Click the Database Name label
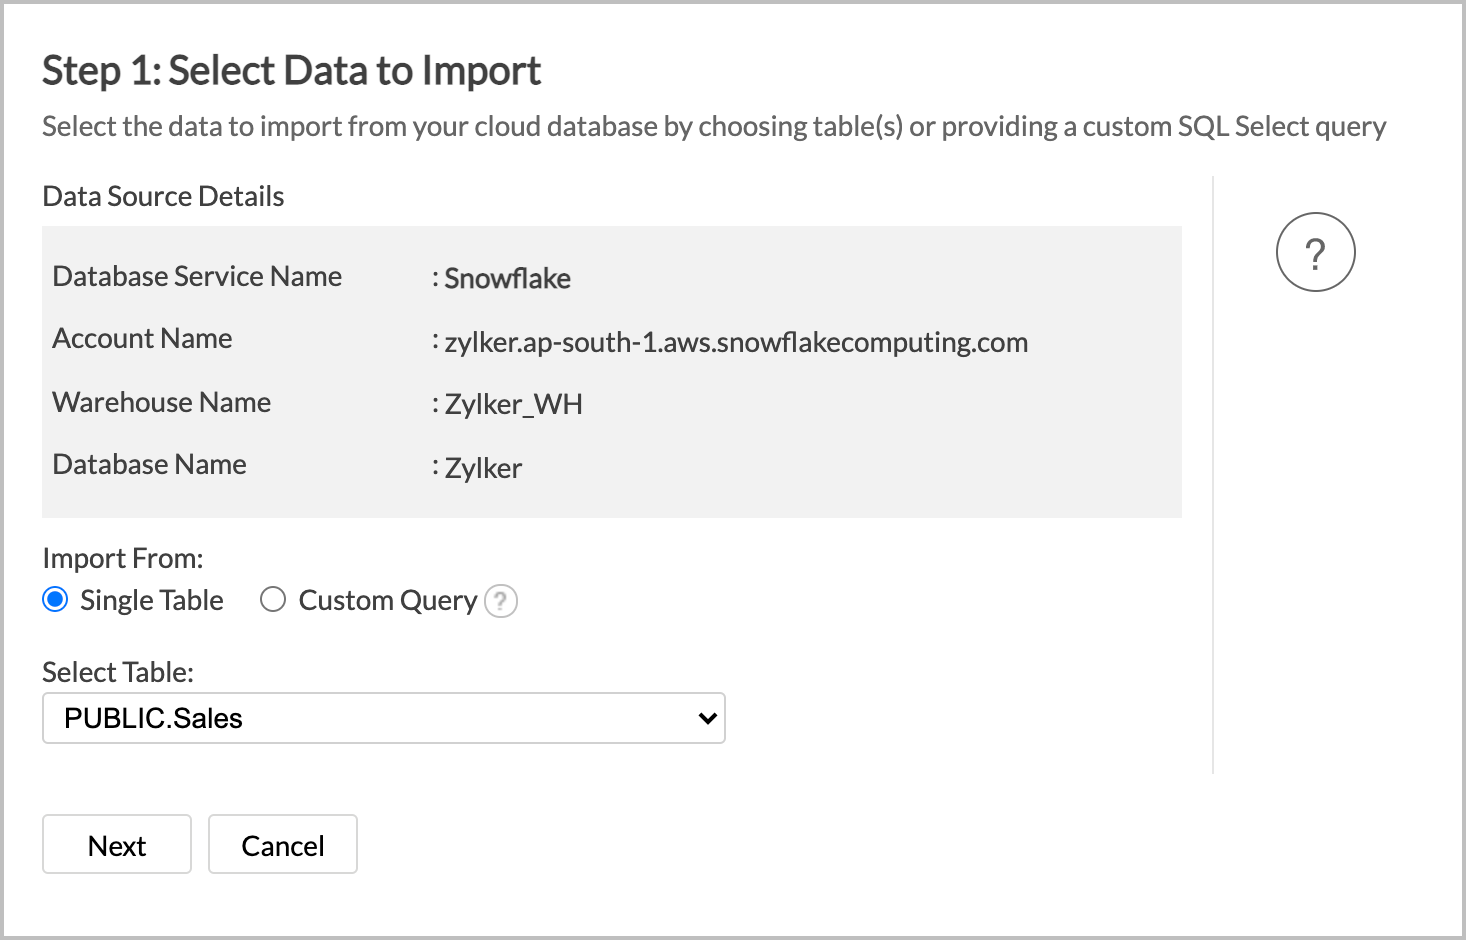Viewport: 1466px width, 940px height. click(x=150, y=464)
